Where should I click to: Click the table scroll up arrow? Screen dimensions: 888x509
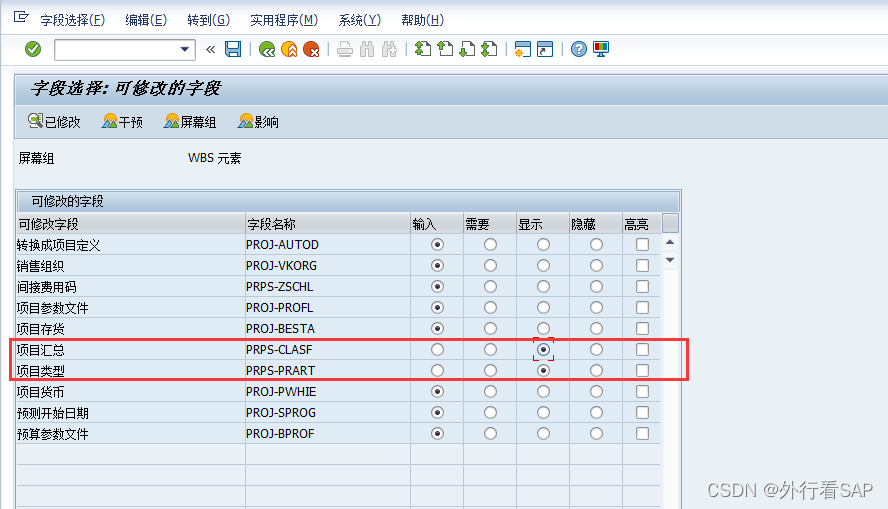(x=670, y=242)
